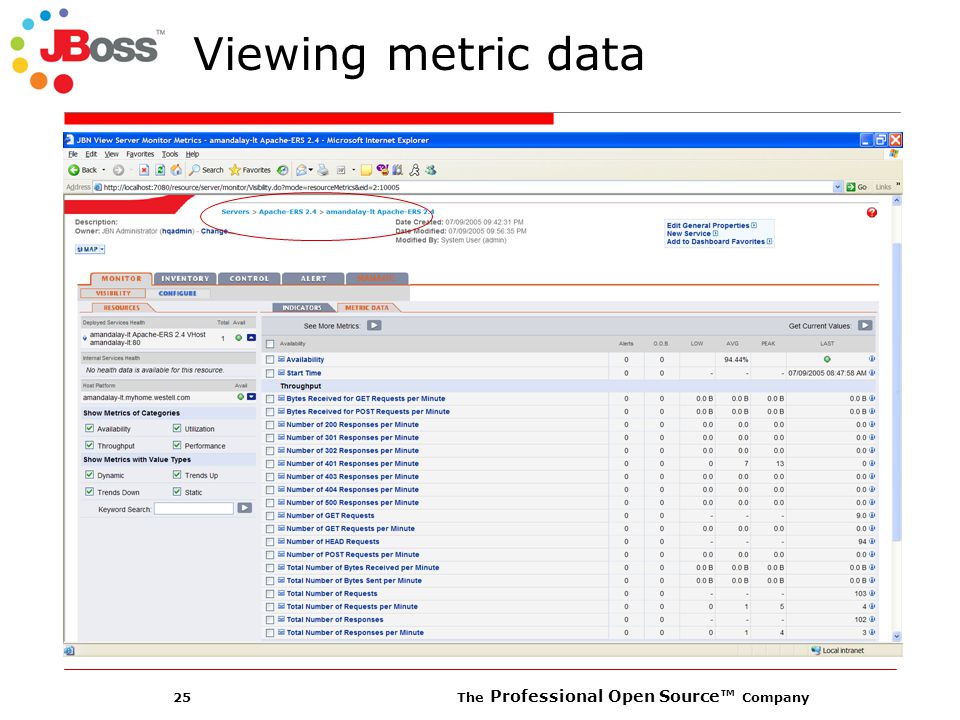Viewport: 960px width, 720px height.
Task: Open the Favorites menu
Action: click(x=140, y=154)
